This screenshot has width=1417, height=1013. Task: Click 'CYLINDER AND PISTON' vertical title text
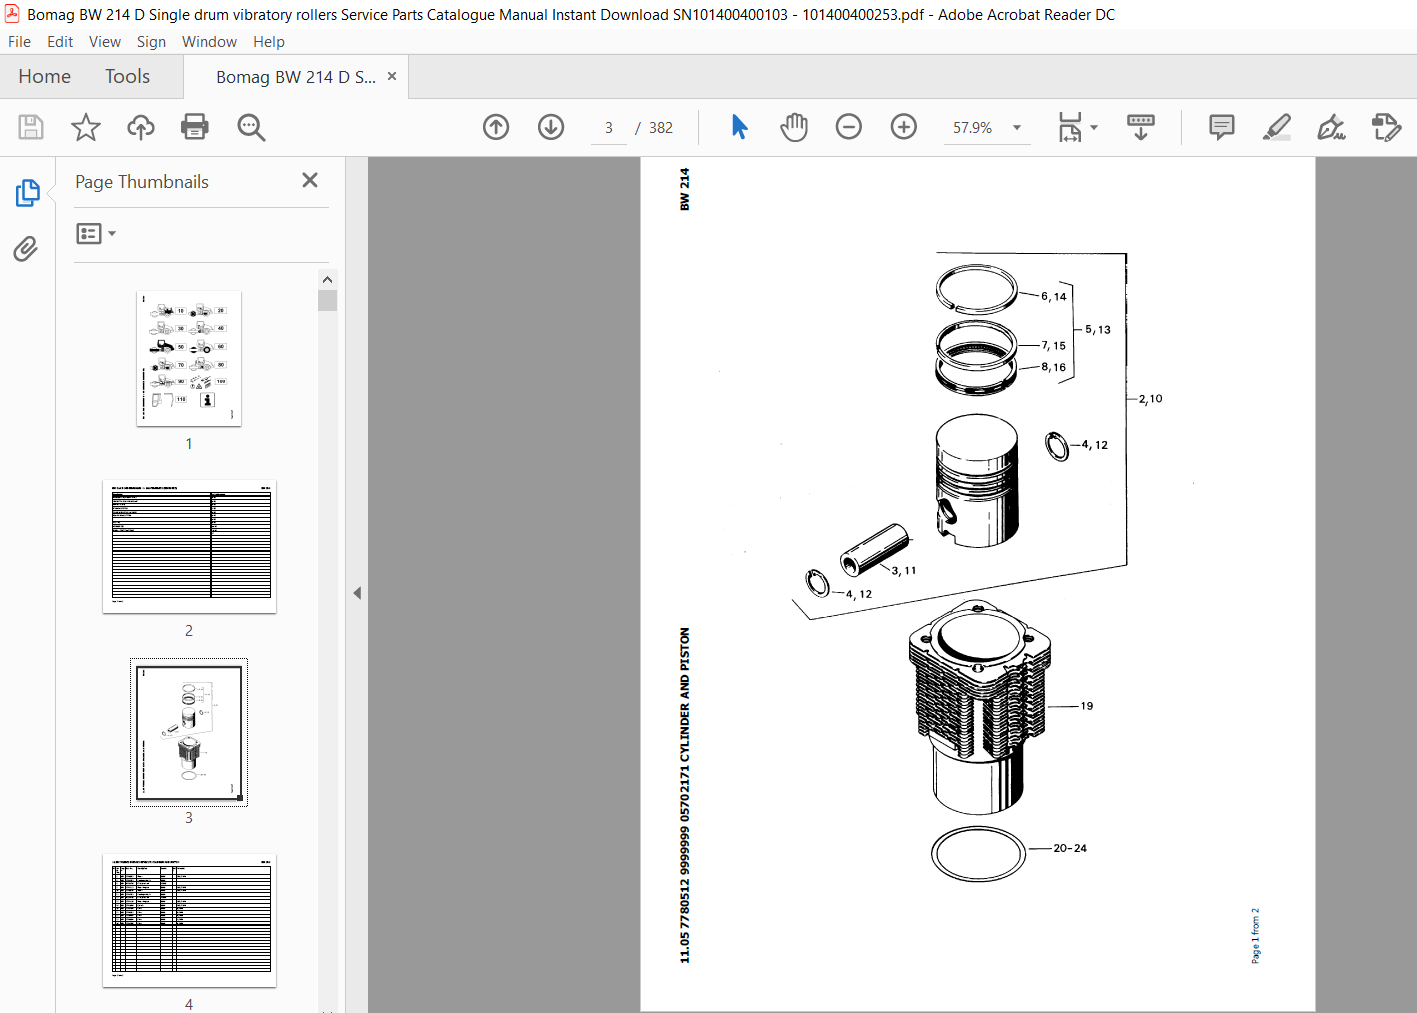point(685,695)
